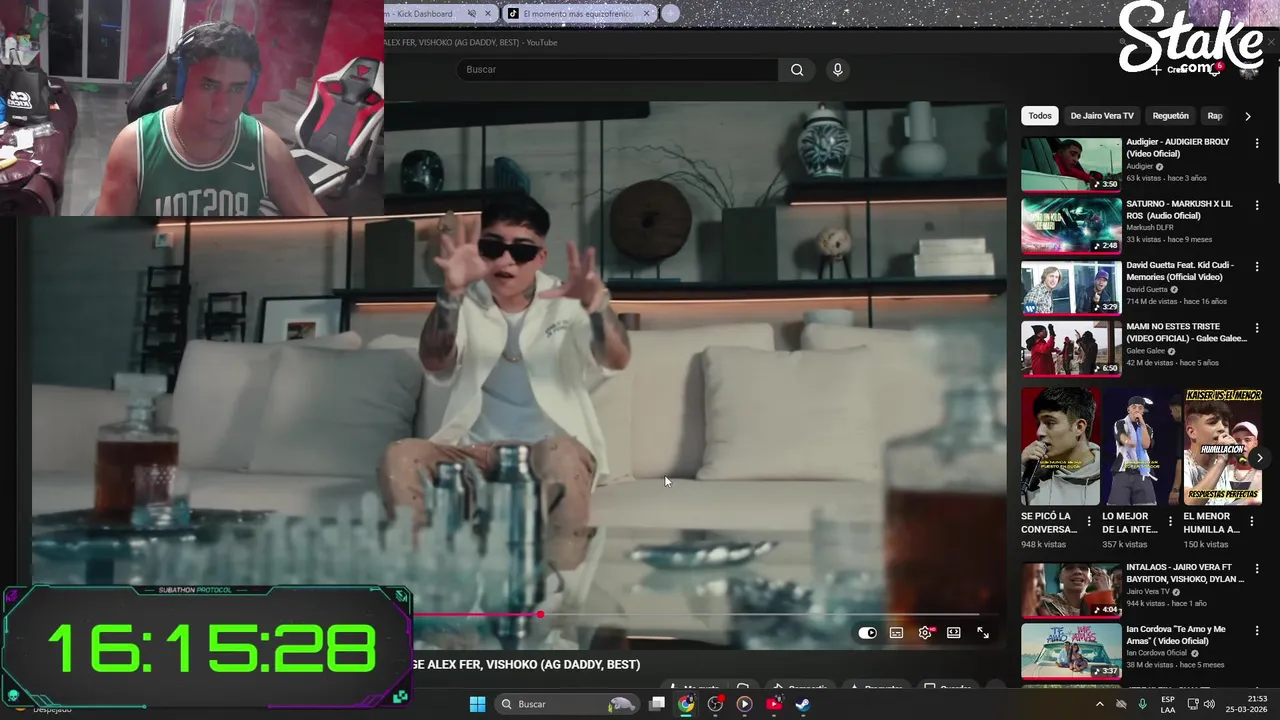Open options menu for David Guetta Memories

[1257, 267]
